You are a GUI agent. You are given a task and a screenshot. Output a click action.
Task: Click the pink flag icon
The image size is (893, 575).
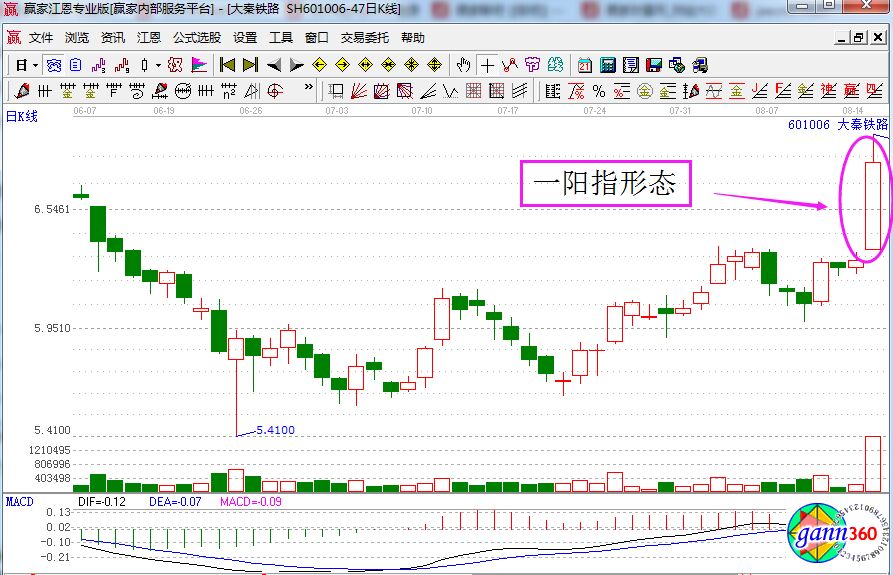coord(199,65)
